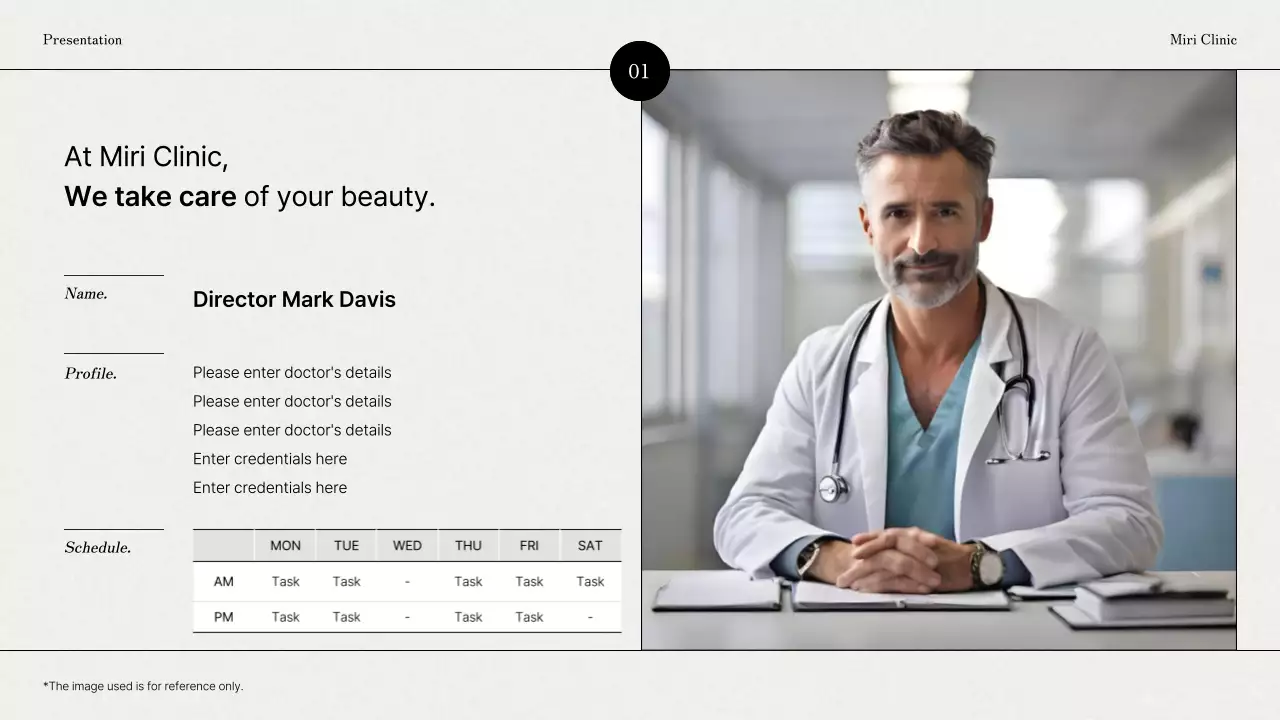1280x720 pixels.
Task: Select the doctor photo image
Action: click(x=938, y=360)
